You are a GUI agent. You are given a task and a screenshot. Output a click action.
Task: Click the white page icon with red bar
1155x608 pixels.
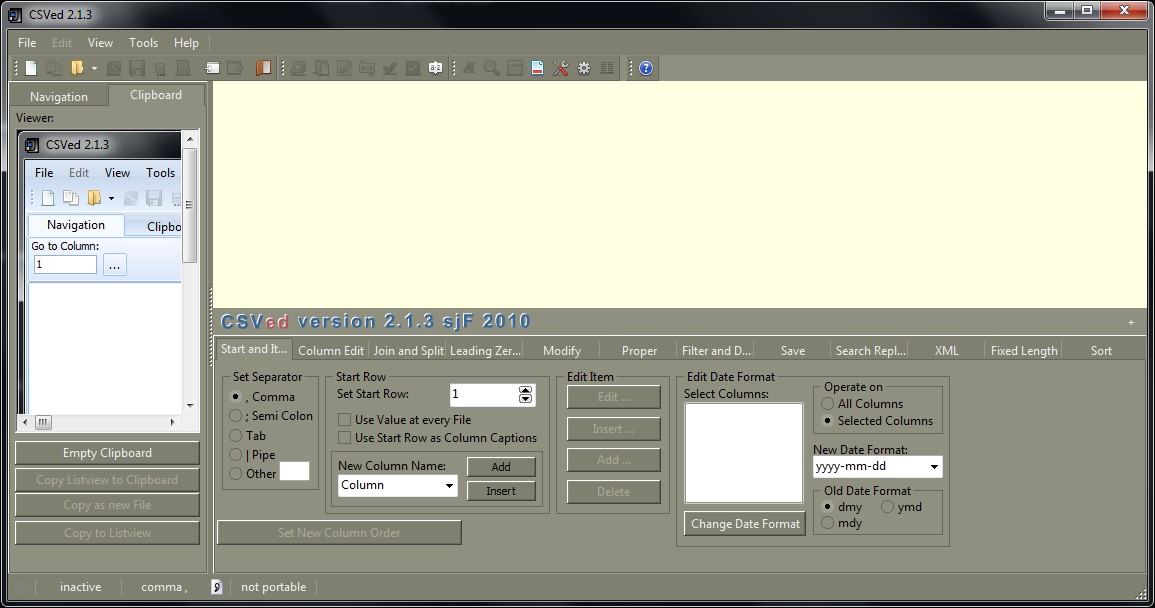pos(537,69)
